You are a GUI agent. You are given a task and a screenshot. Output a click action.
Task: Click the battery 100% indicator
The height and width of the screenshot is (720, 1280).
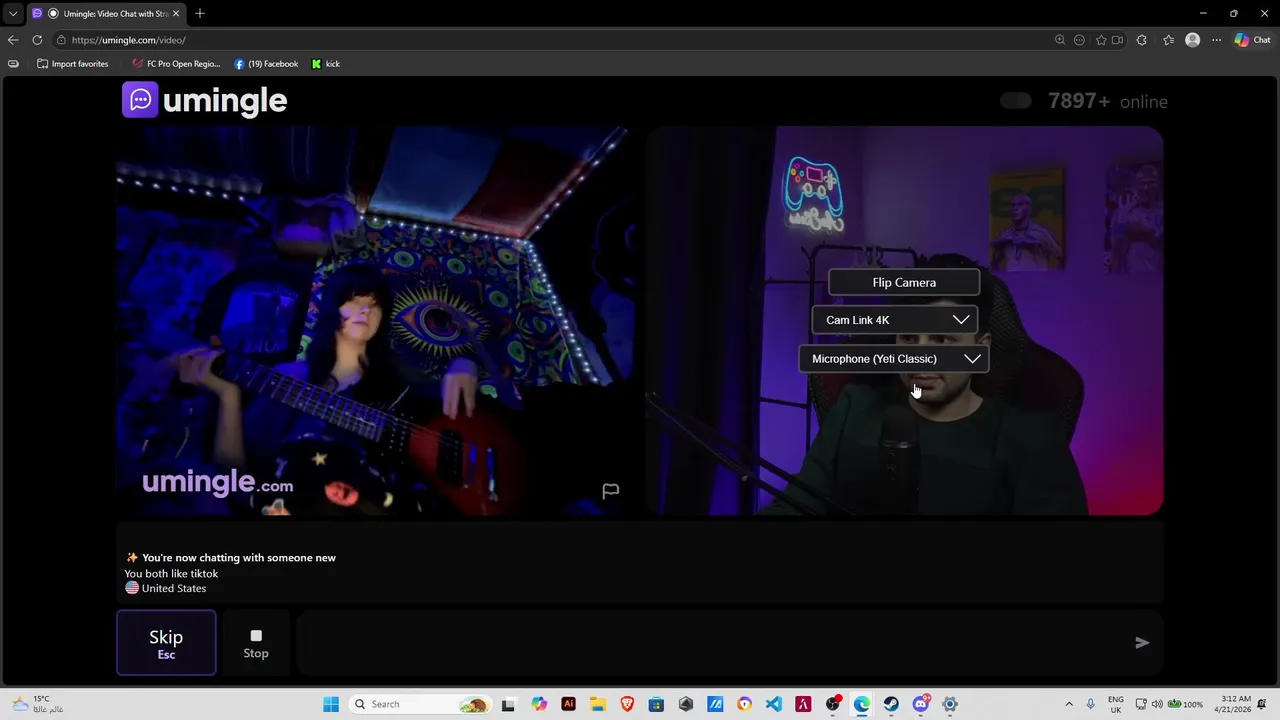1185,704
